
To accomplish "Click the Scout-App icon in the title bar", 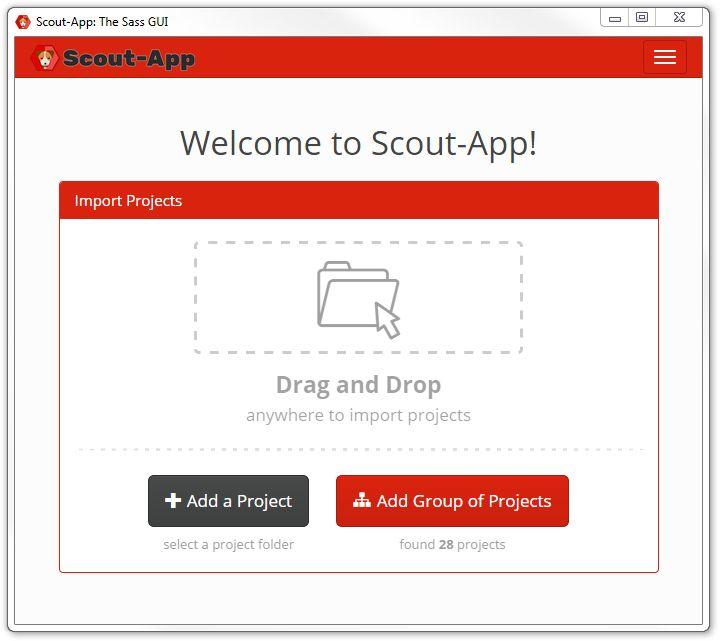I will tap(22, 22).
